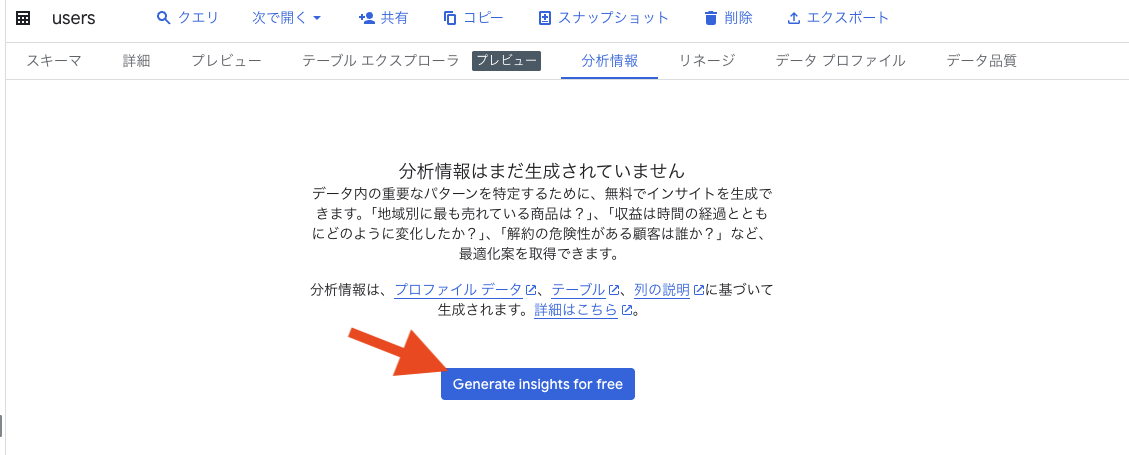
Task: Click the 削除 trash icon
Action: tap(711, 18)
